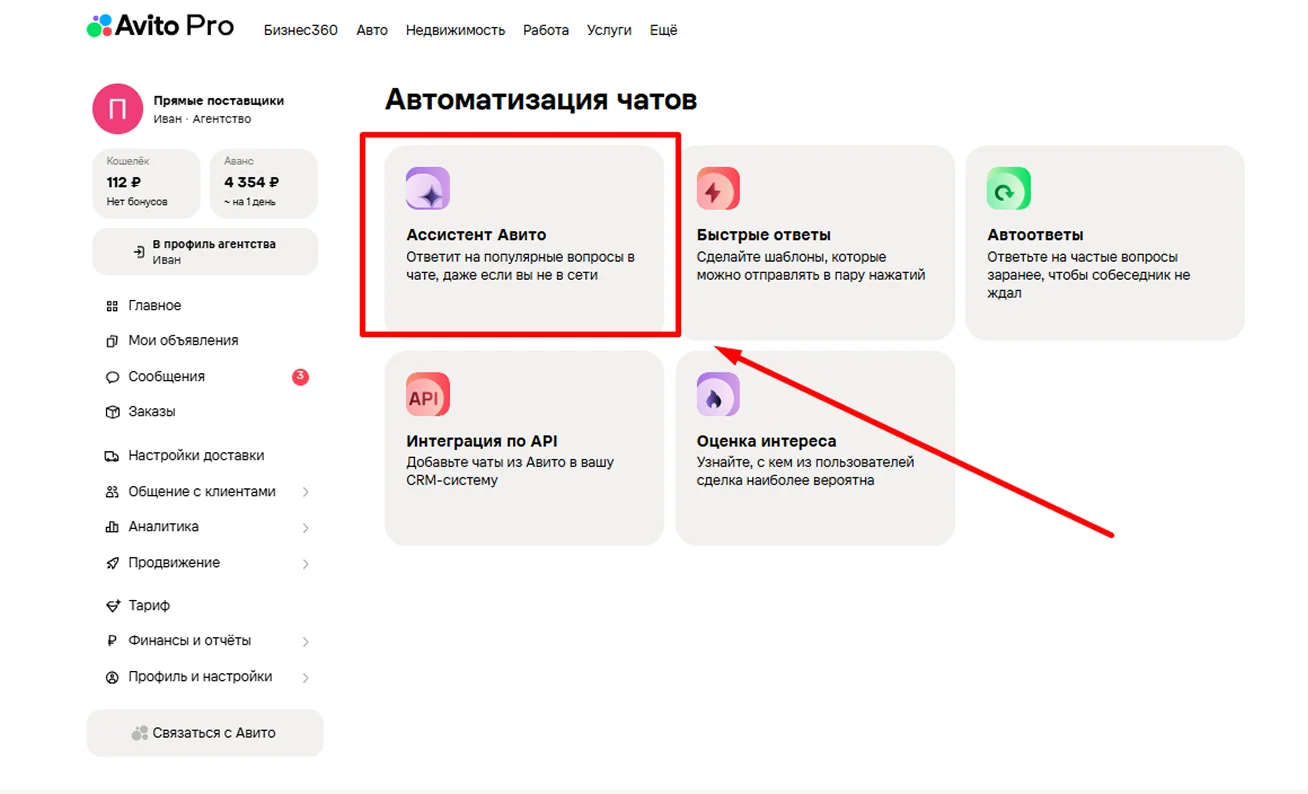Click the Быстрые ответы card title
Screen dimensions: 1308x794
764,235
